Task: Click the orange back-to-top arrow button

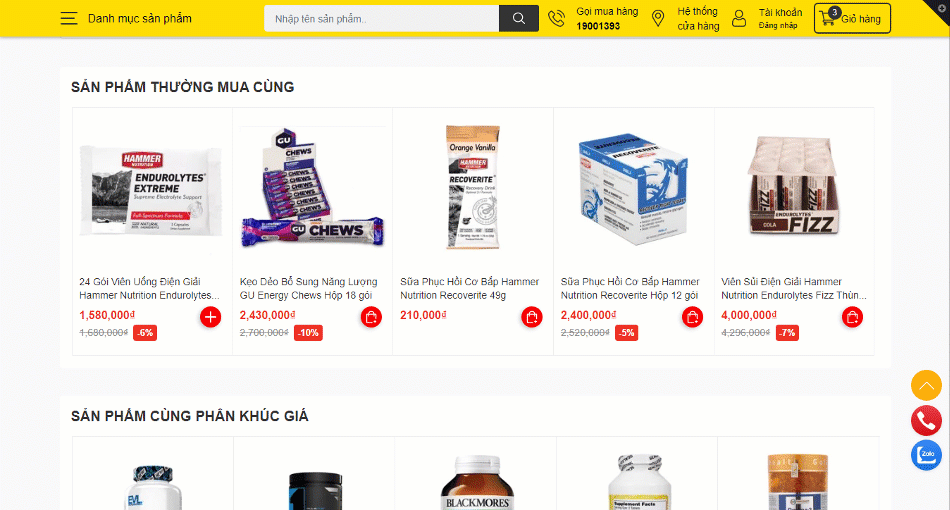Action: [926, 385]
